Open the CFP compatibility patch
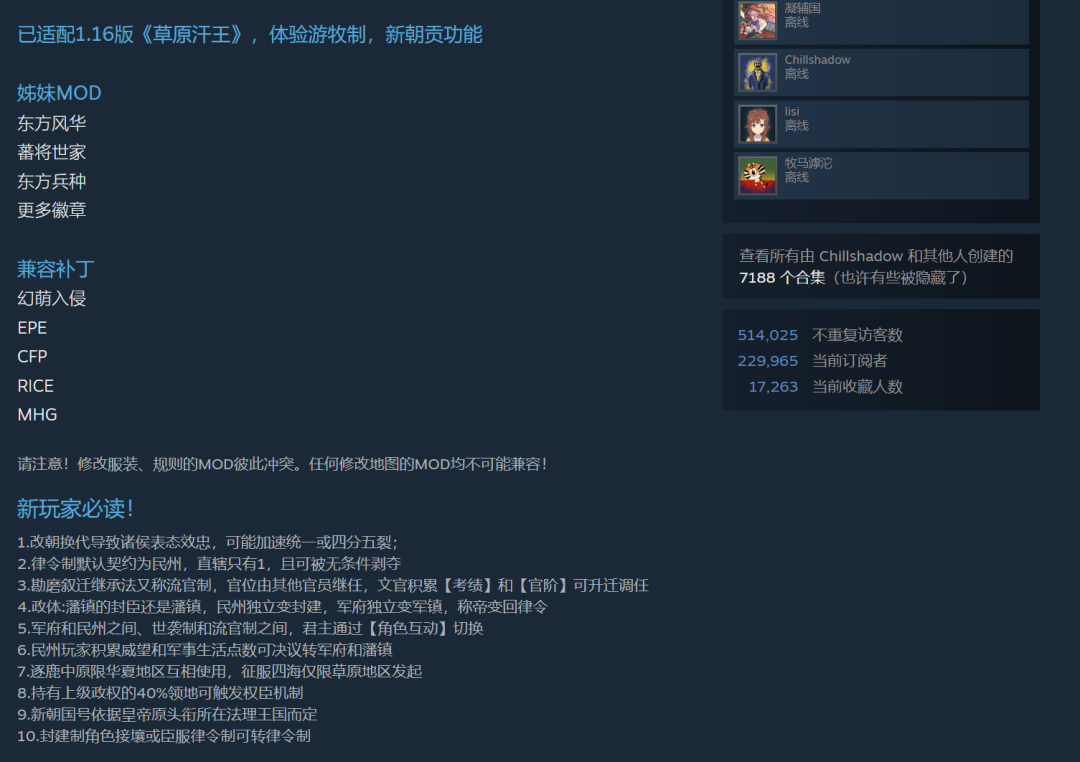Screen dimensions: 1080x762 [32, 357]
